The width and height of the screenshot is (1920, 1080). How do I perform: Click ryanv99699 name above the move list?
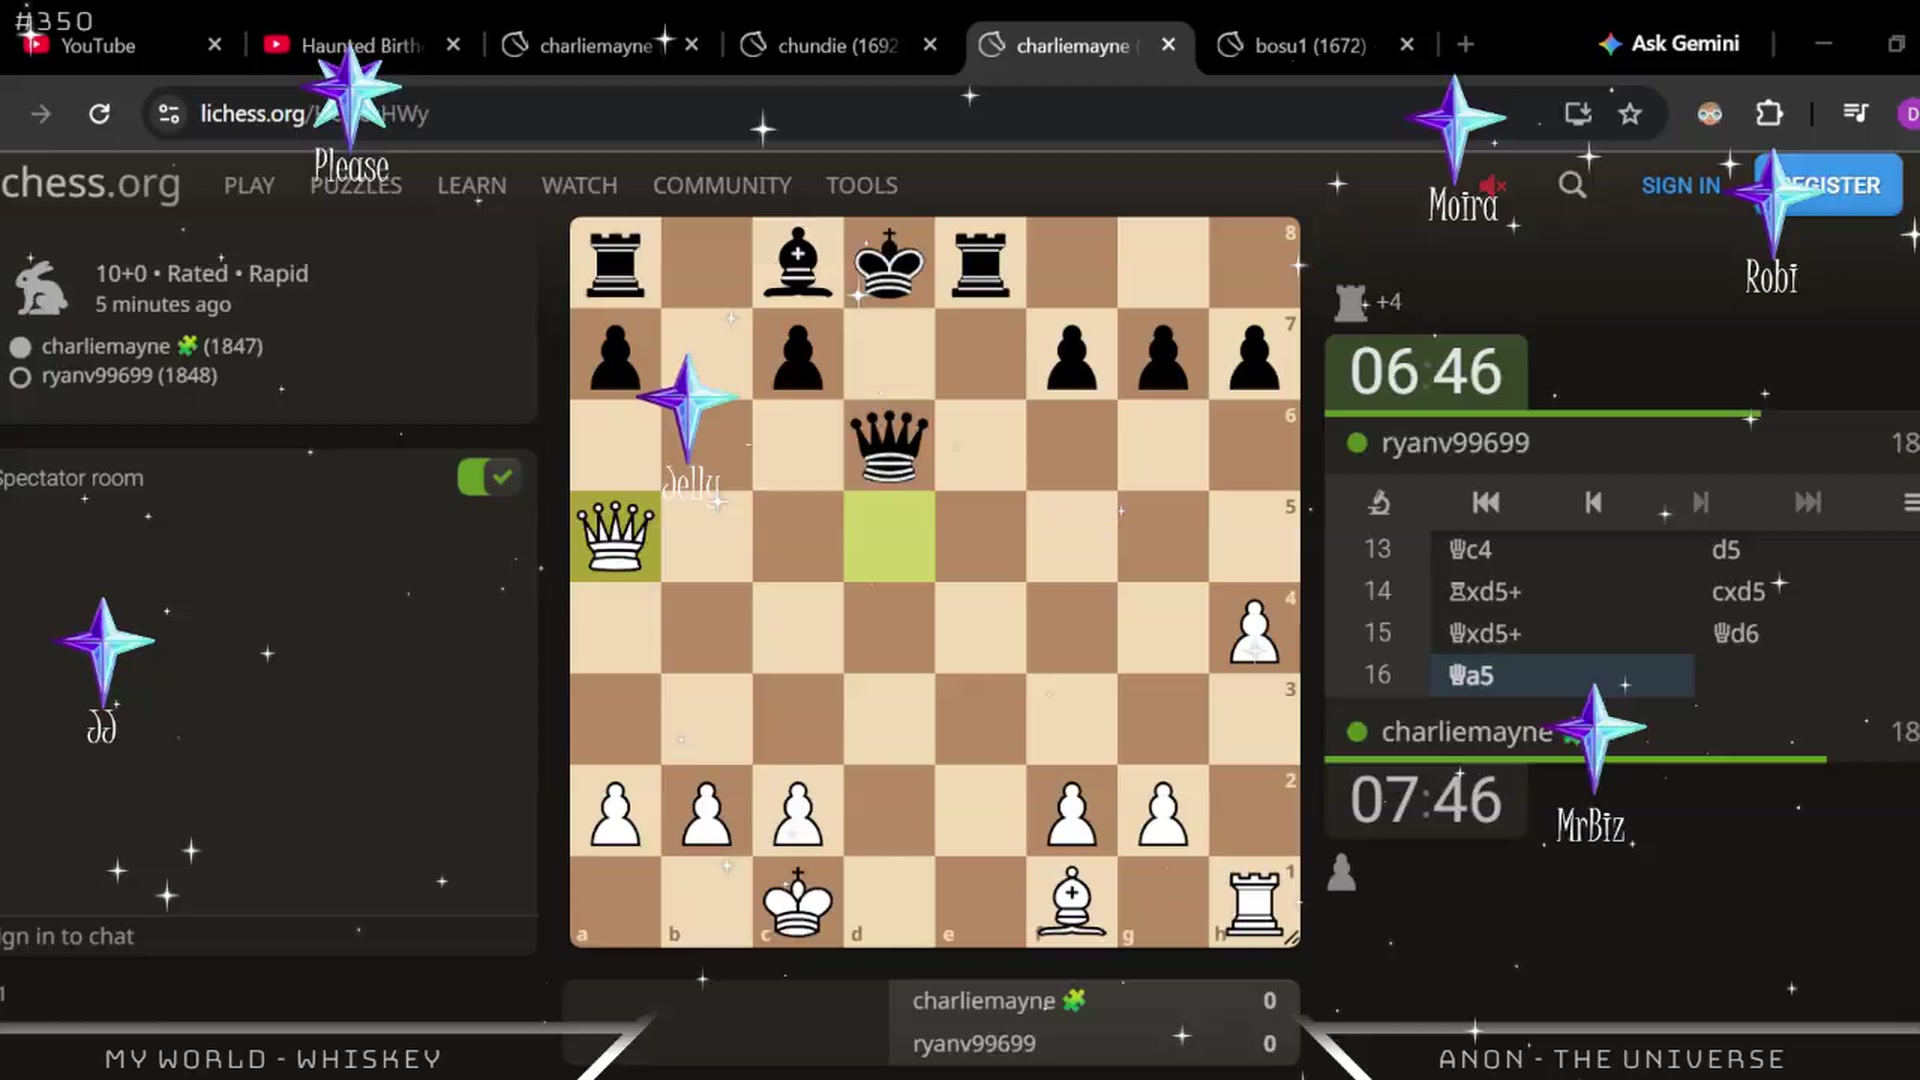(x=1455, y=443)
